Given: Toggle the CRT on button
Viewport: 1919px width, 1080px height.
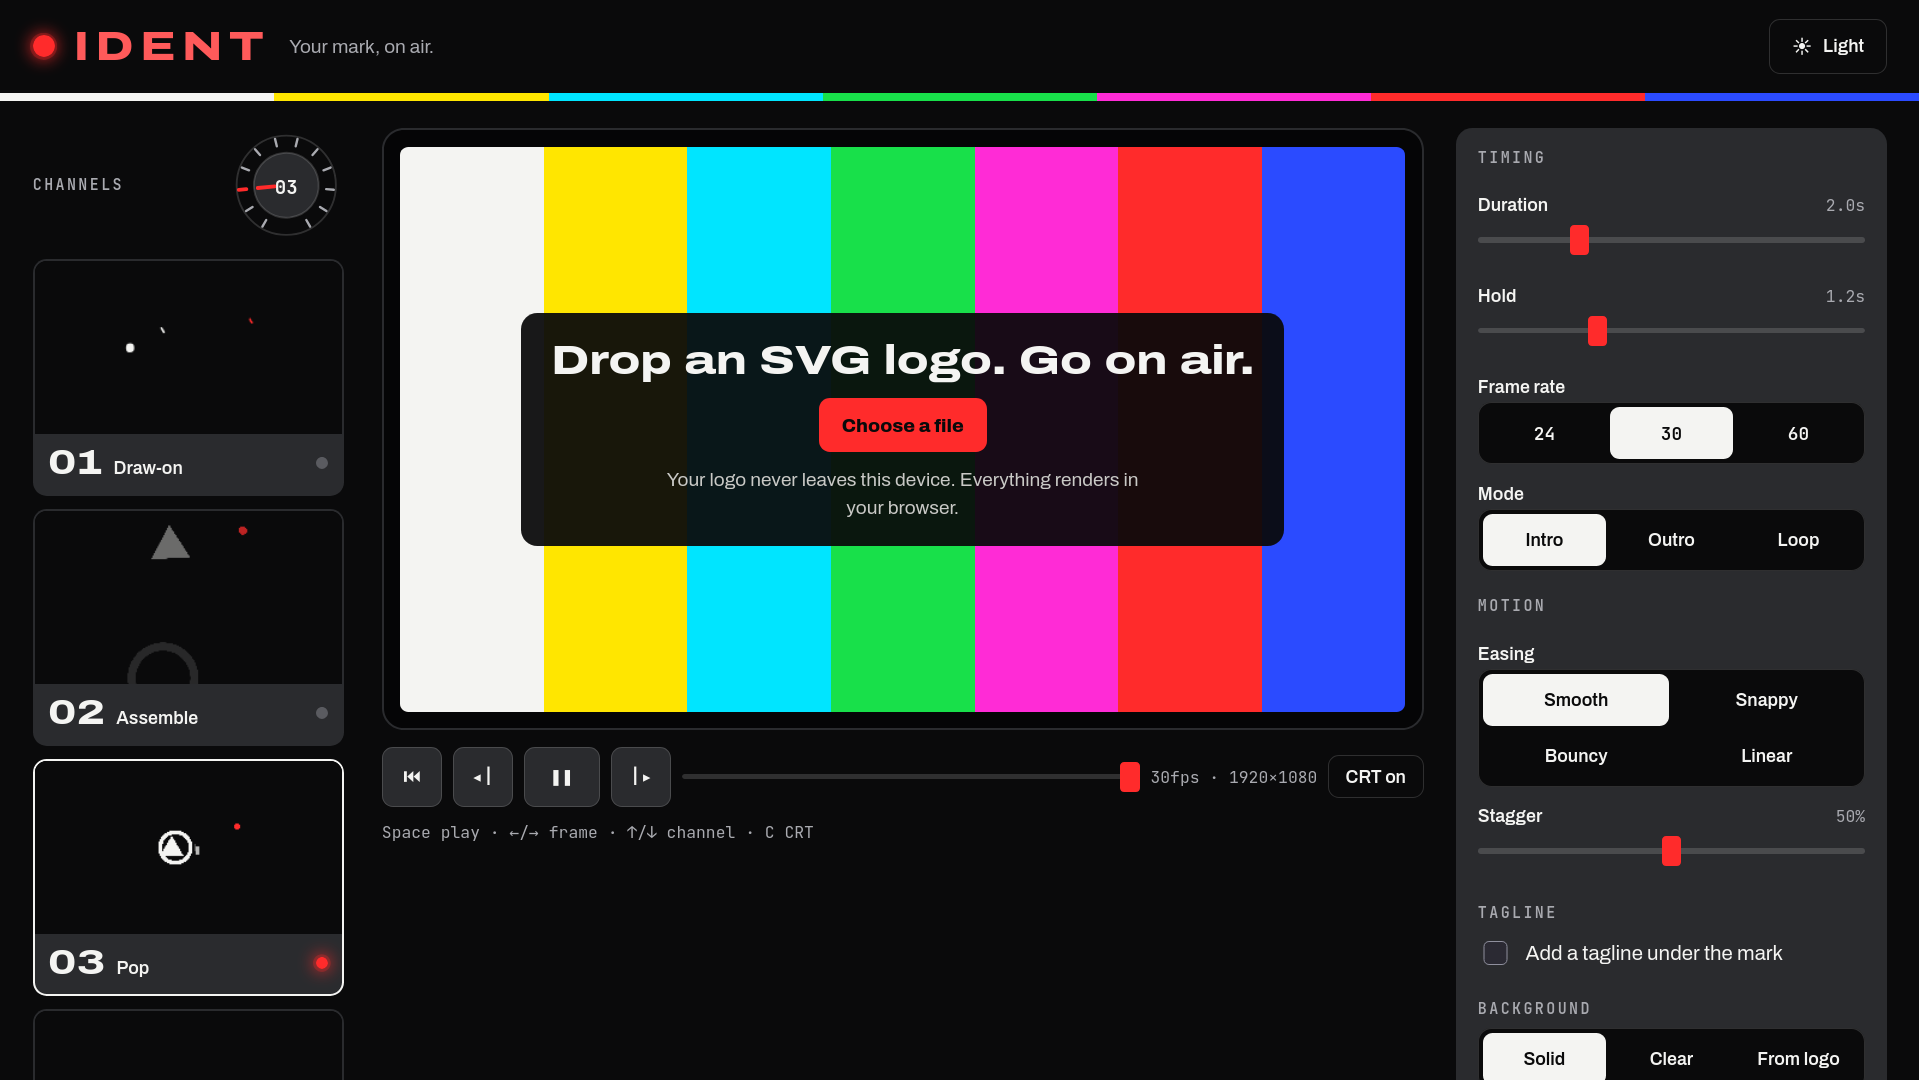Looking at the screenshot, I should pos(1375,777).
